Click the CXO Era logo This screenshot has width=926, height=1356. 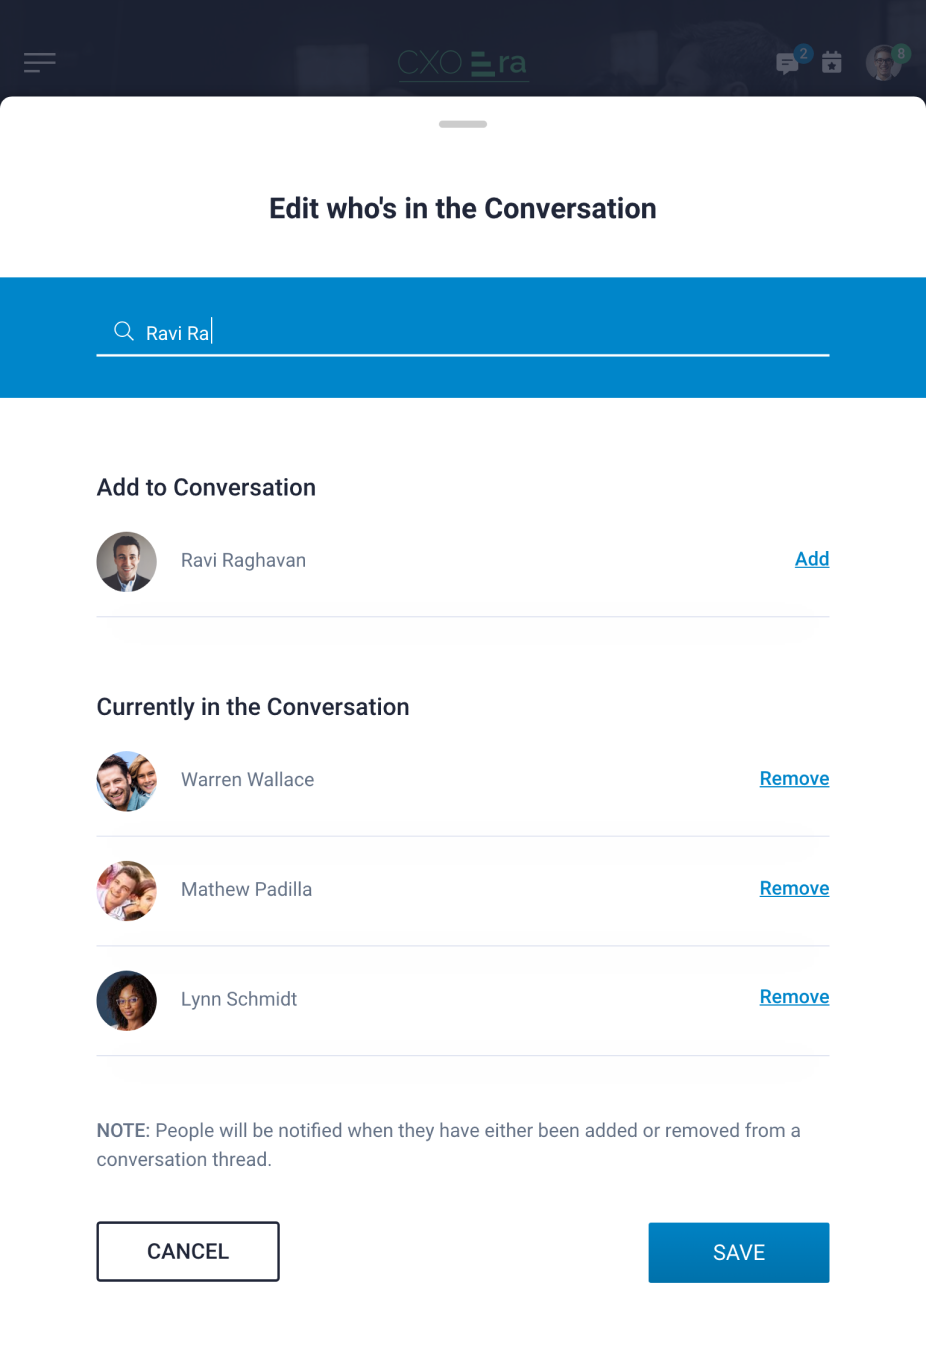pyautogui.click(x=462, y=64)
